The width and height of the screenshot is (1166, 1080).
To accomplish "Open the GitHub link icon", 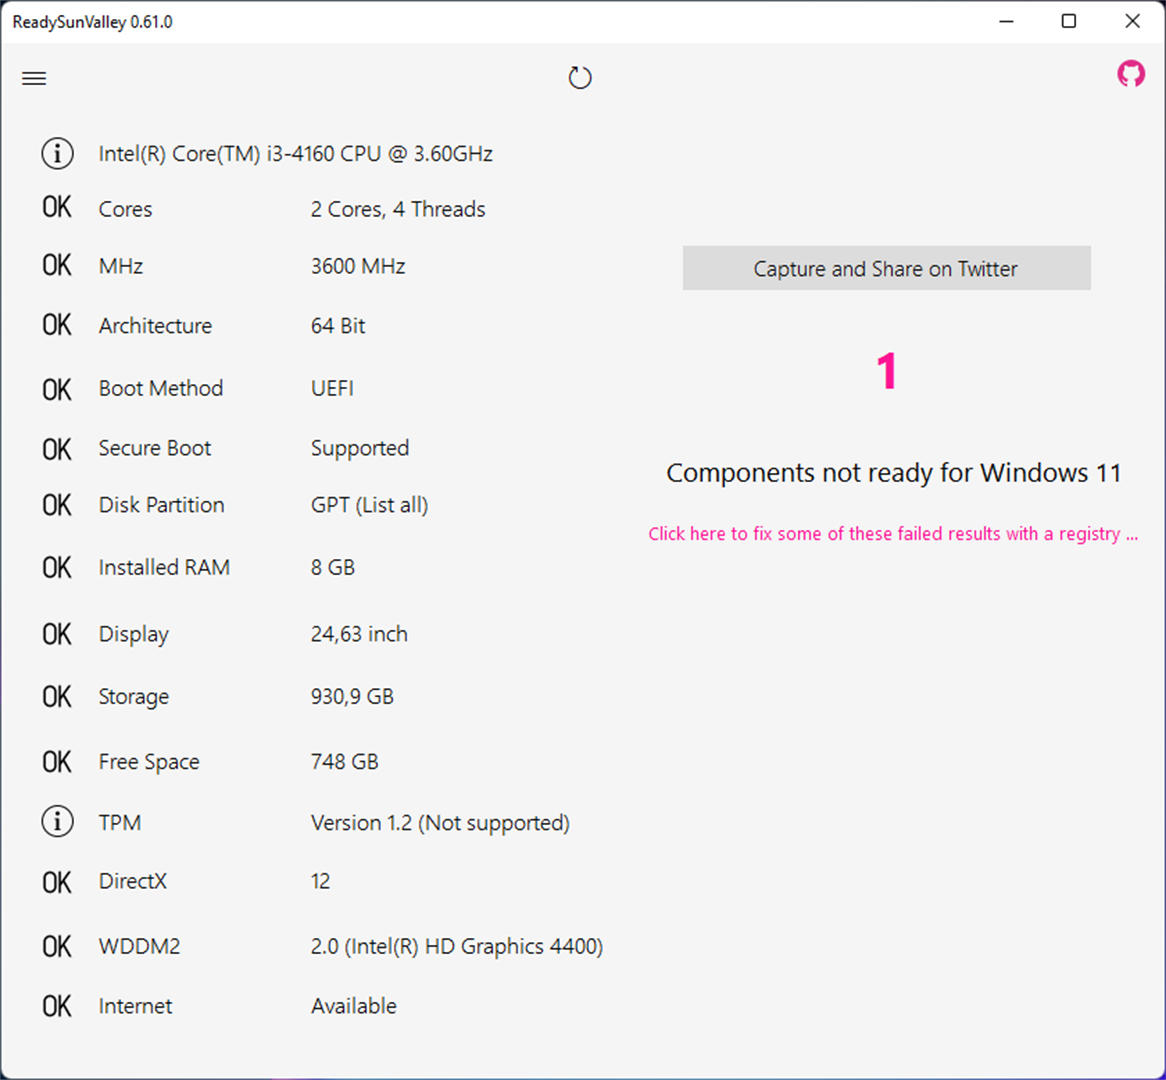I will (x=1131, y=74).
